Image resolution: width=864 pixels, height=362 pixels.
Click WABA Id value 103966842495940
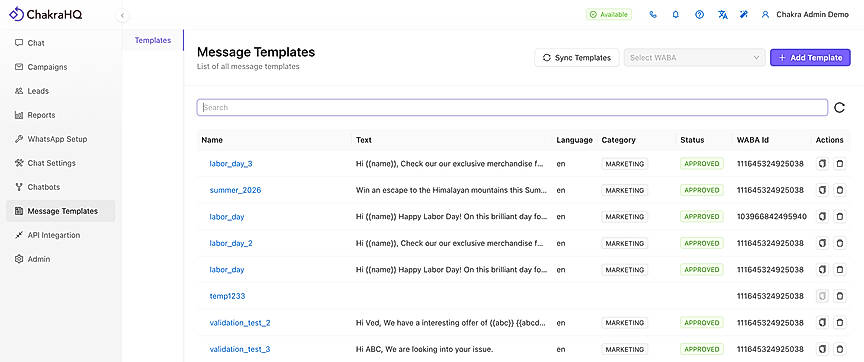pos(771,217)
